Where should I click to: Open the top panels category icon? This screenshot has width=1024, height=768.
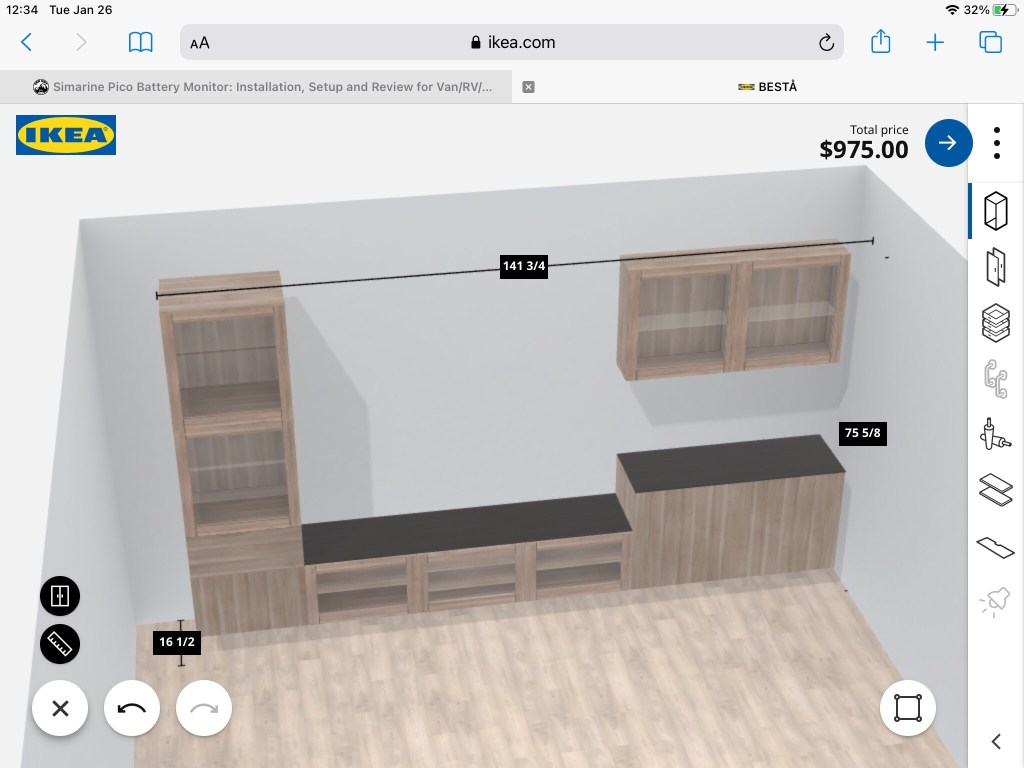coord(995,489)
